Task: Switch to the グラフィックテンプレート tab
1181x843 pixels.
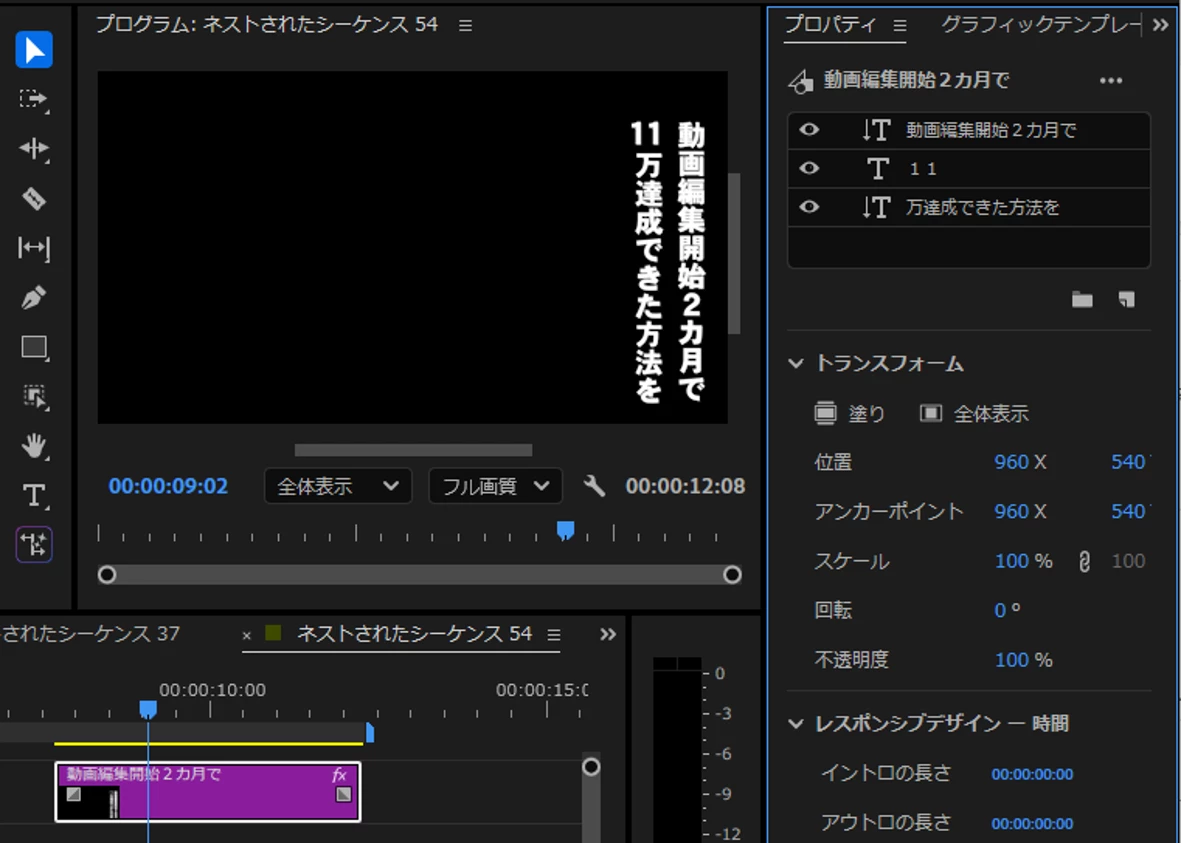Action: tap(1042, 25)
